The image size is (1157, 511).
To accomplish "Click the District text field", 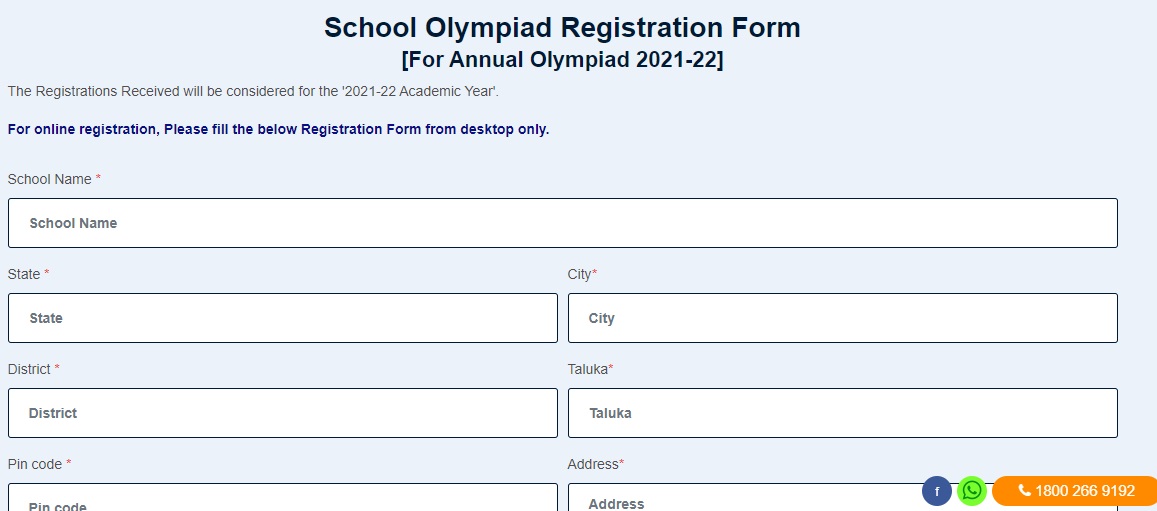I will tap(282, 413).
